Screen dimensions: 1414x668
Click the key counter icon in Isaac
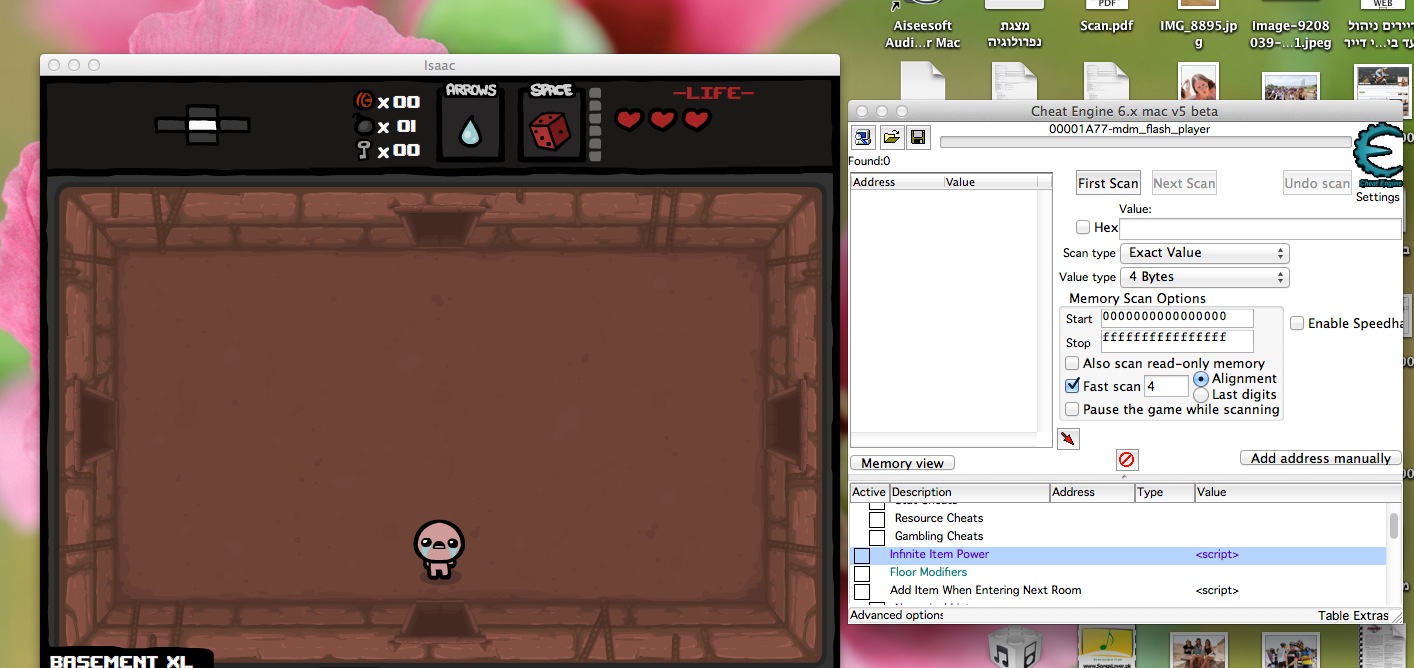point(364,150)
